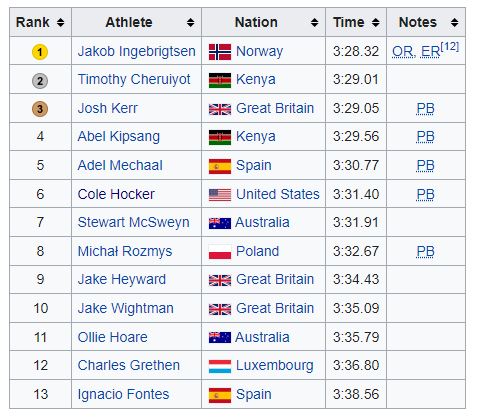Click the gold medal rank 1 icon
The height and width of the screenshot is (420, 480).
[40, 52]
